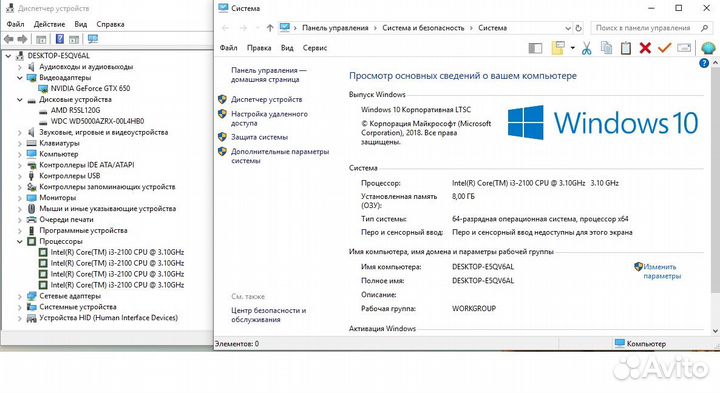Click red X Delete icon in System toolbar
720x393 pixels.
tap(645, 48)
